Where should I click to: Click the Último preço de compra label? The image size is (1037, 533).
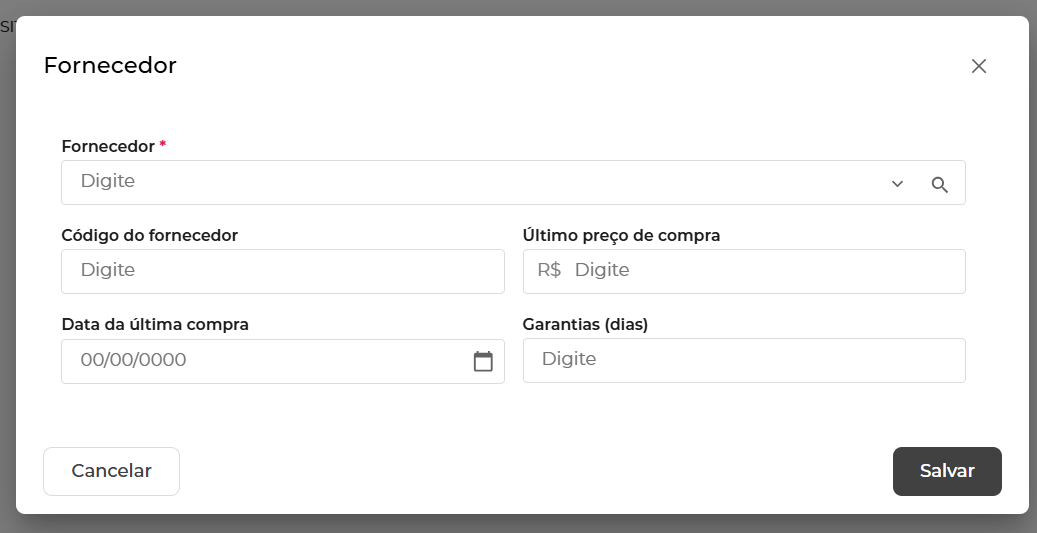[621, 235]
